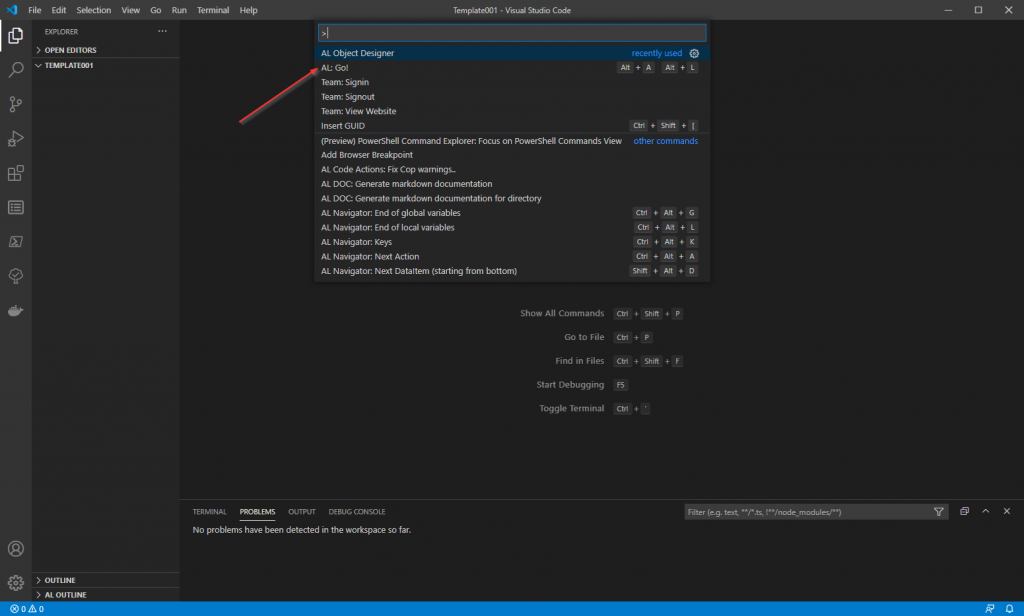The height and width of the screenshot is (616, 1024).
Task: Click the errors and warnings status indicator
Action: click(27, 609)
